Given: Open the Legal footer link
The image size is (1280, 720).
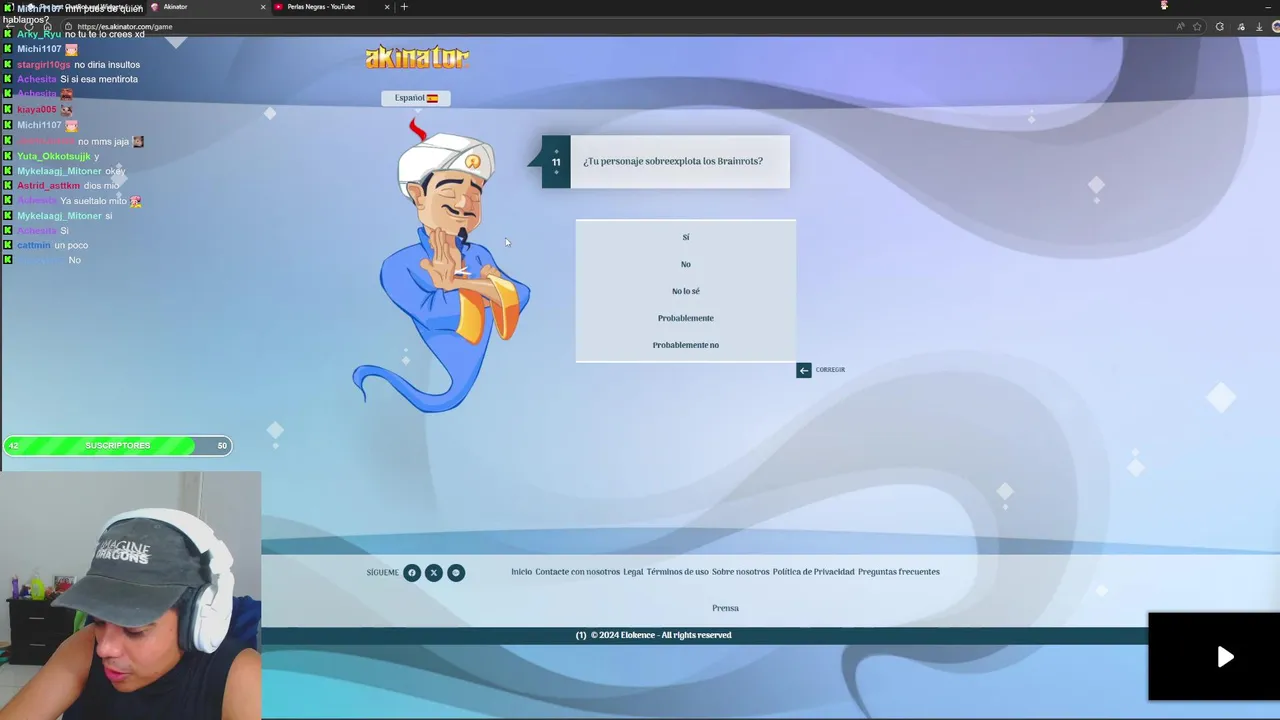Looking at the screenshot, I should 633,572.
